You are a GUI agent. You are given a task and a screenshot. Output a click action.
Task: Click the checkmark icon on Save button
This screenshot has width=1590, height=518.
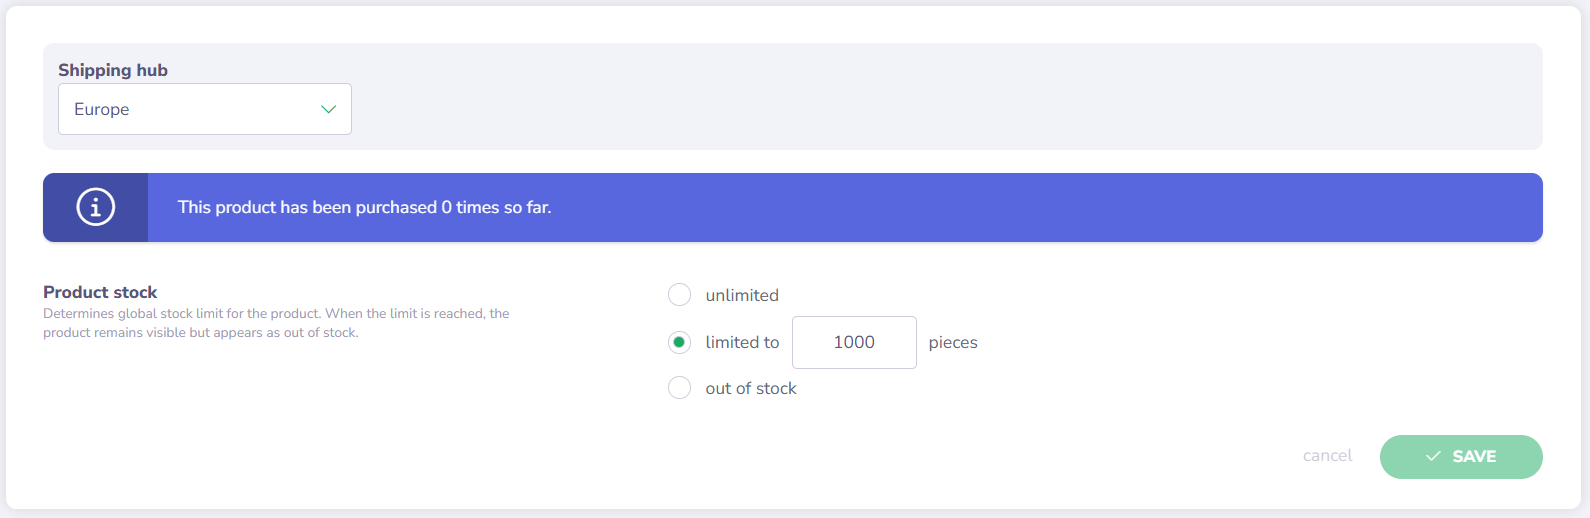(x=1433, y=456)
